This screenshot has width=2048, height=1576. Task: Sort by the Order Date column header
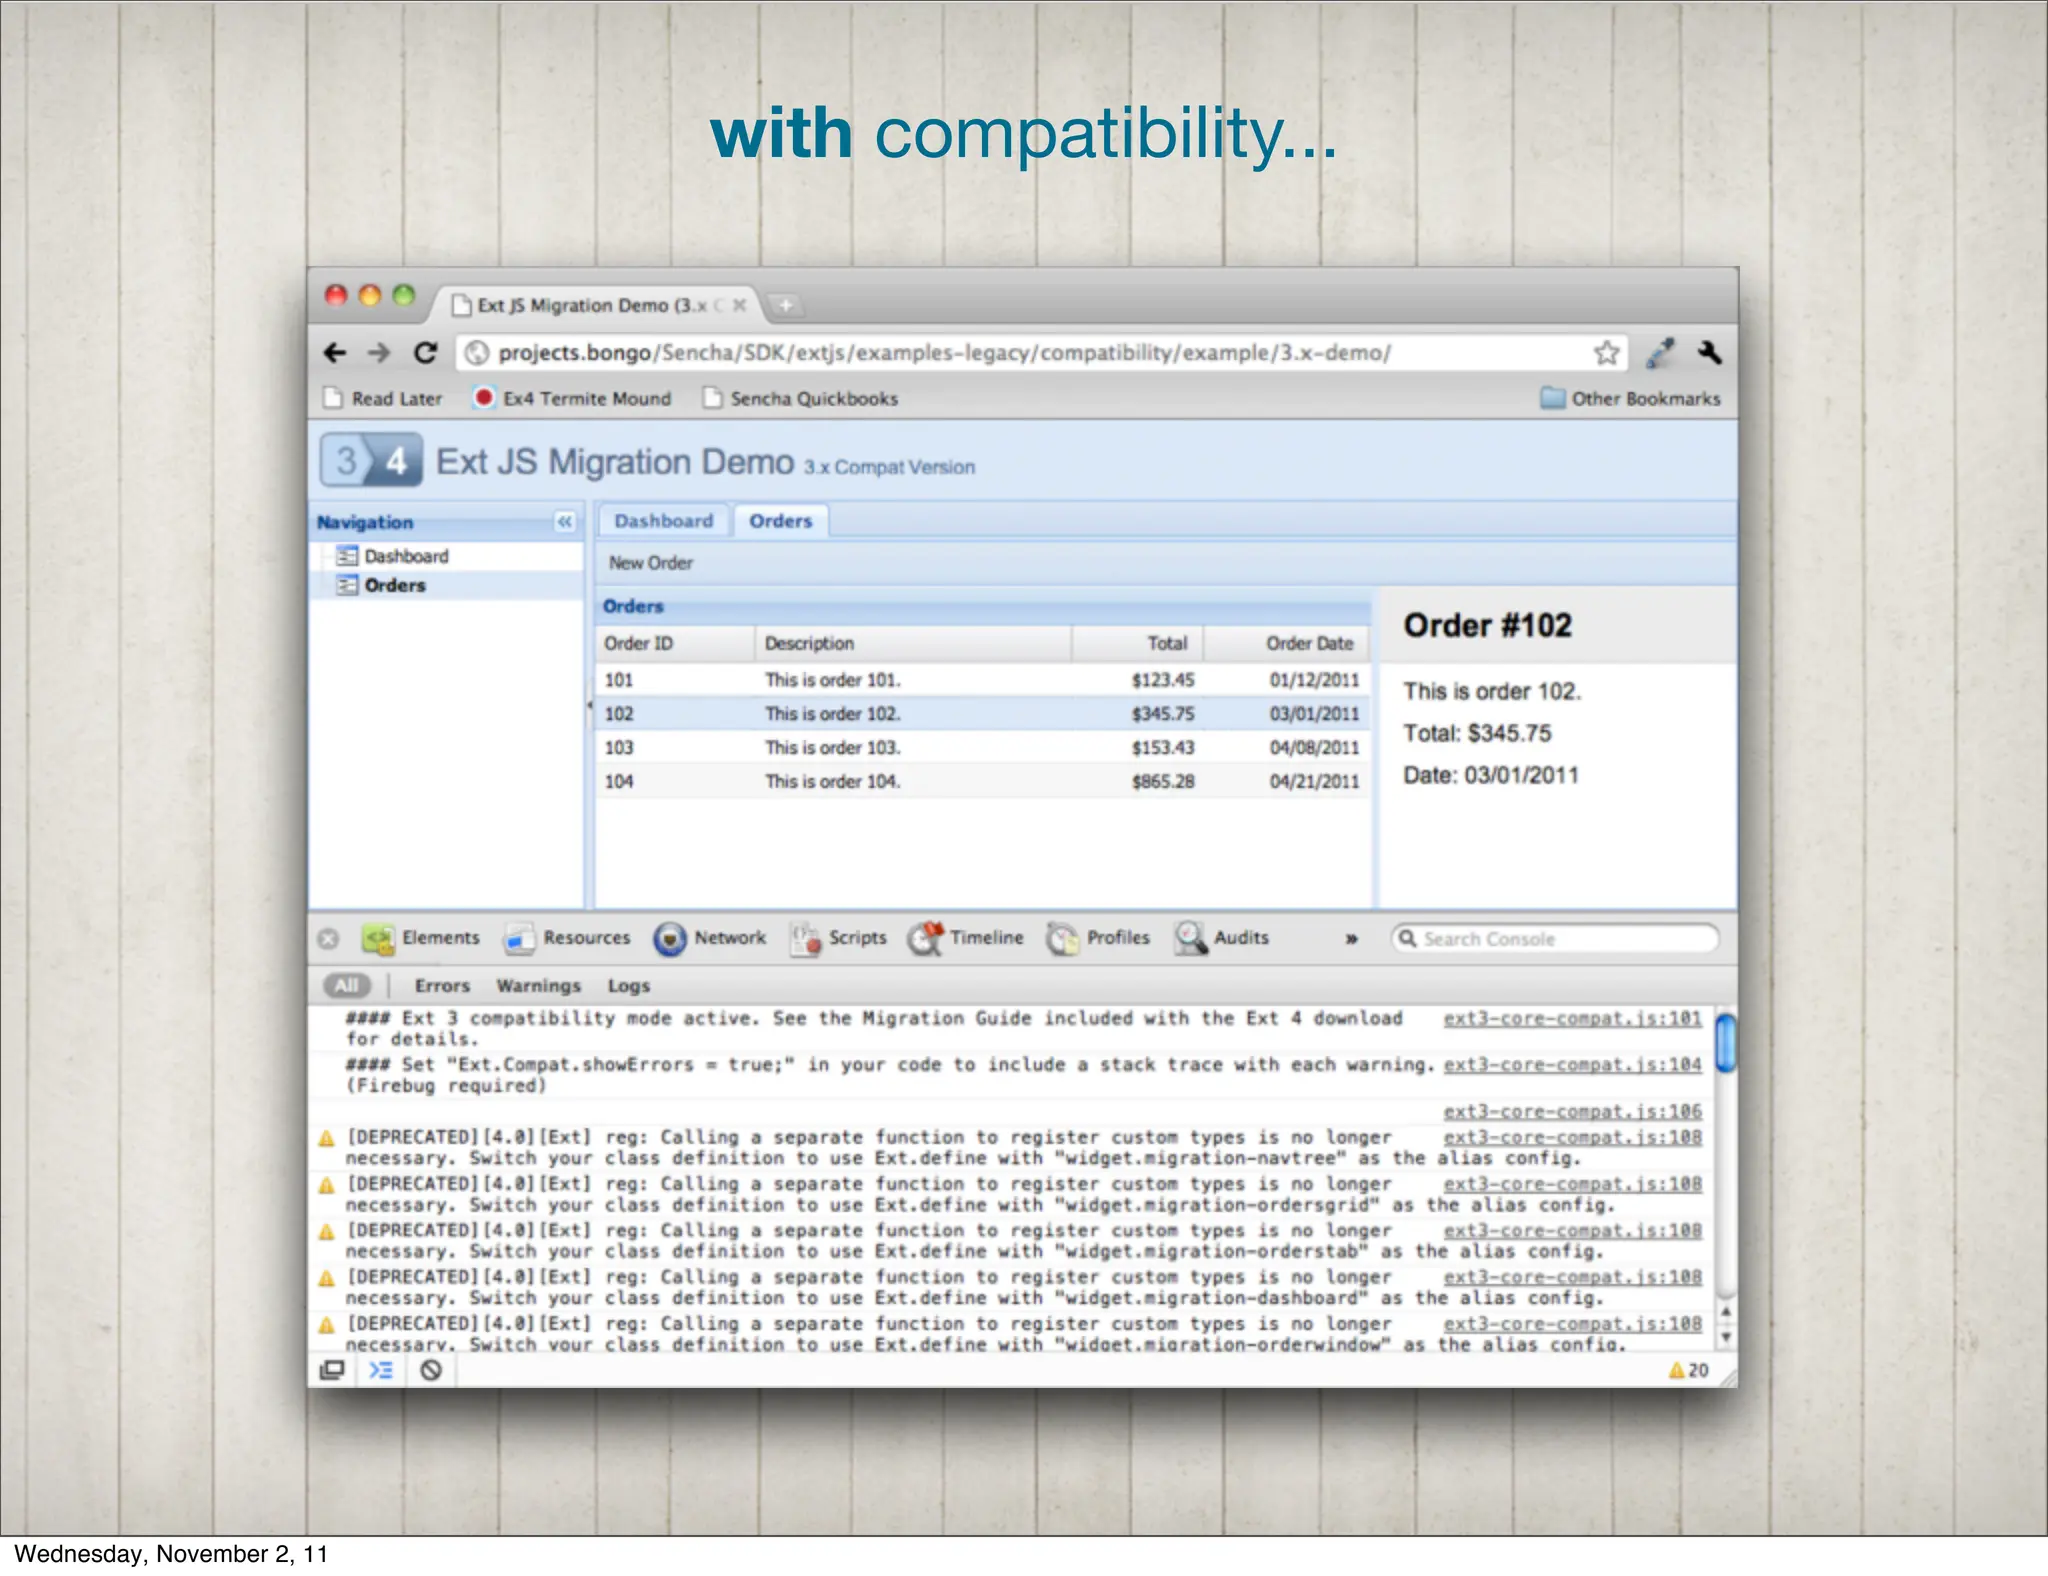pyautogui.click(x=1287, y=643)
